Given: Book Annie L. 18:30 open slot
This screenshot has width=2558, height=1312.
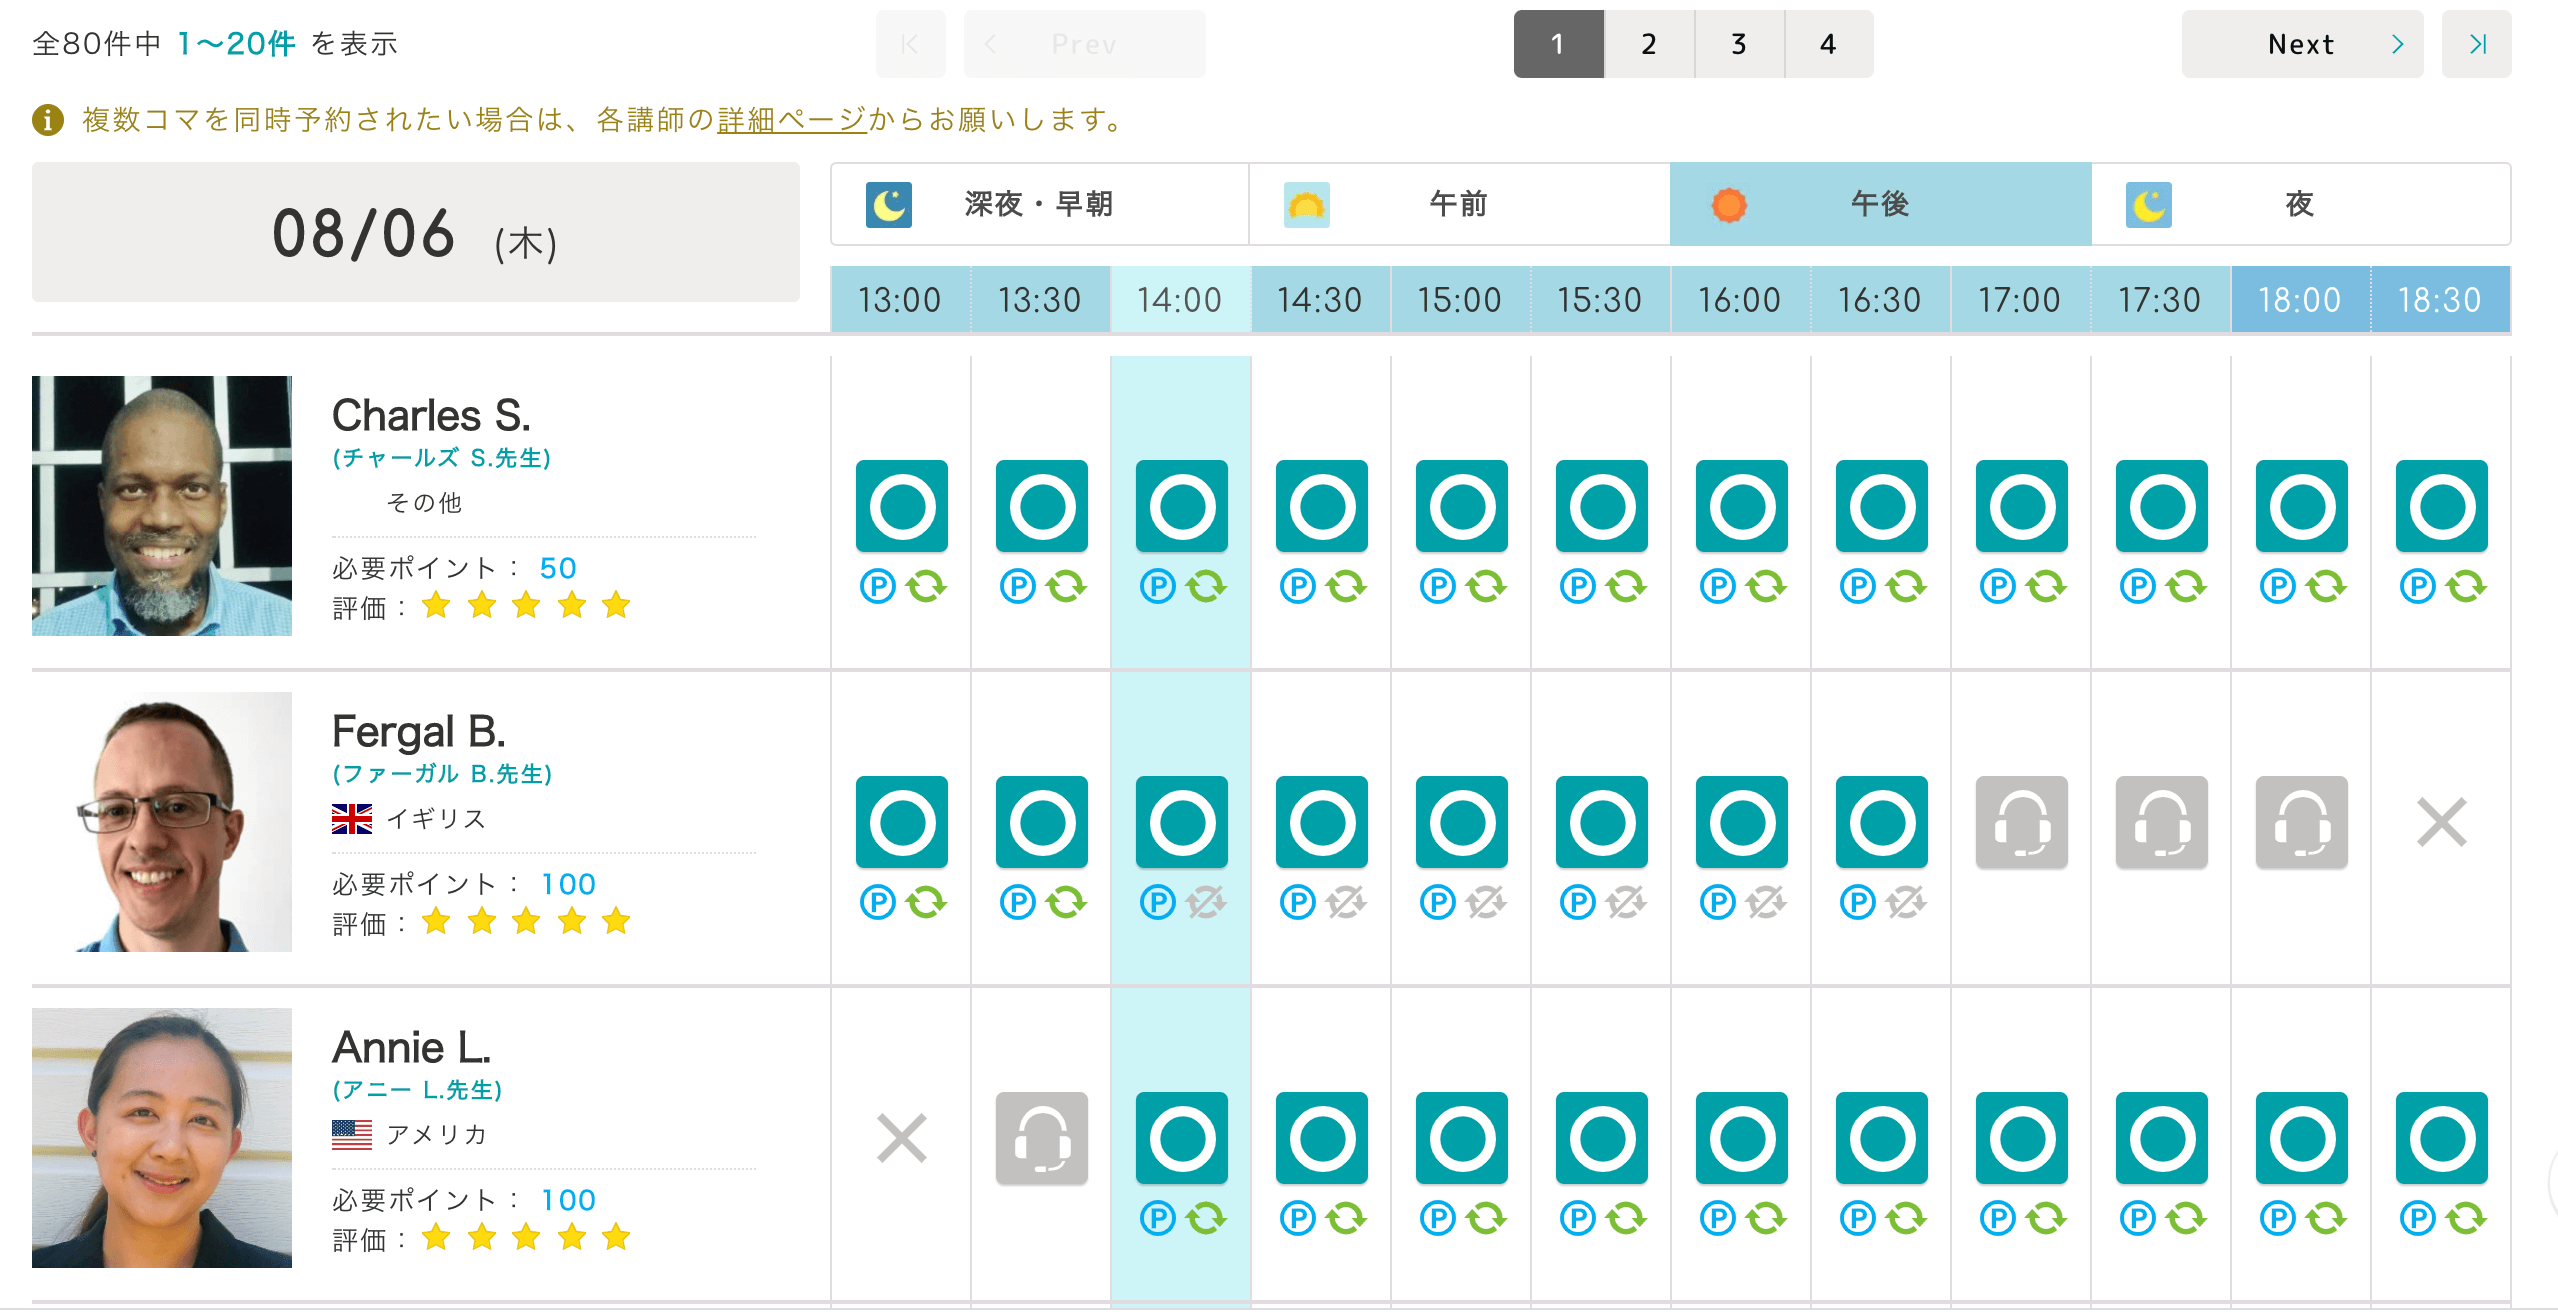Looking at the screenshot, I should (2441, 1138).
